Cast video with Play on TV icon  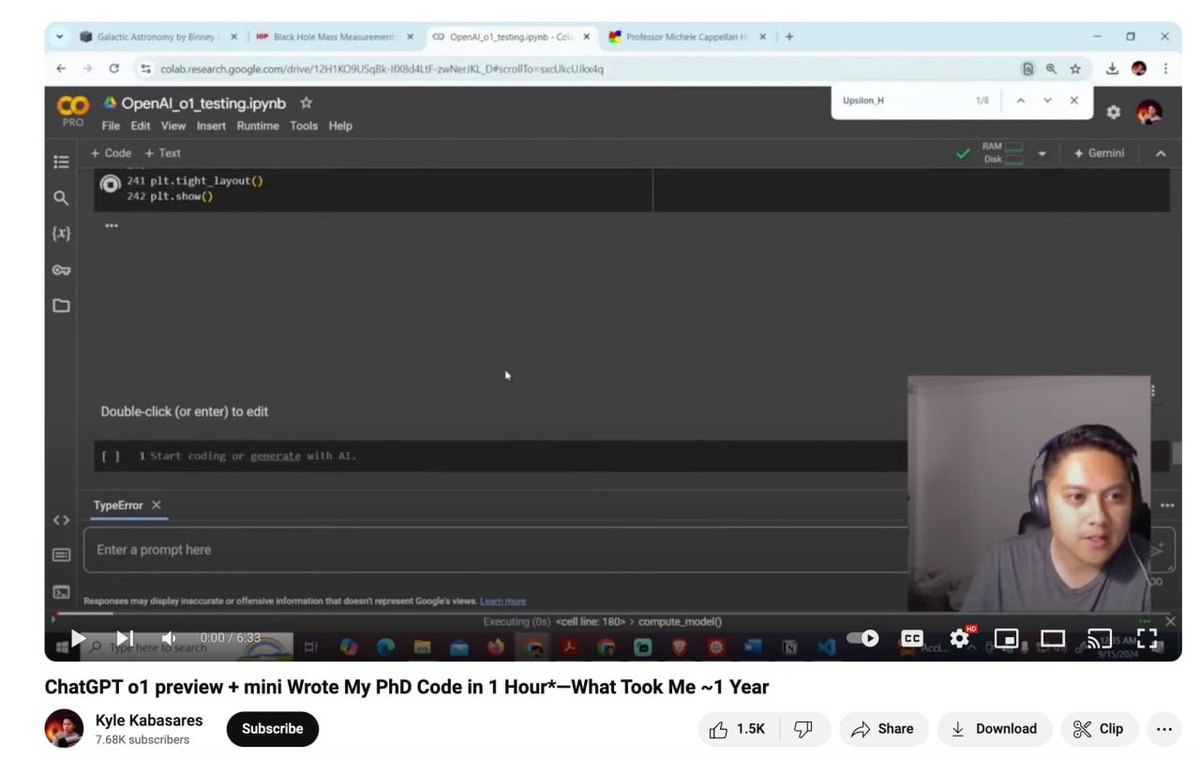(1099, 638)
